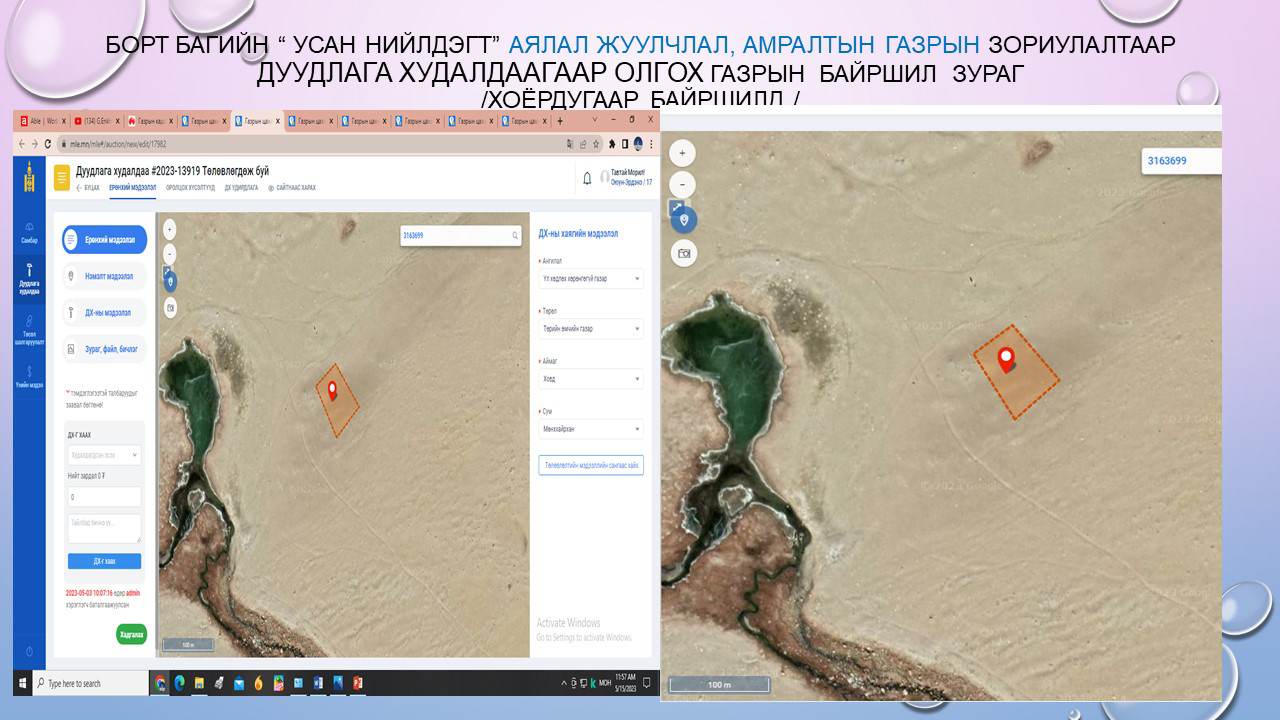Image resolution: width=1280 pixels, height=720 pixels.
Task: Zoom out on the browser window map
Action: (169, 254)
